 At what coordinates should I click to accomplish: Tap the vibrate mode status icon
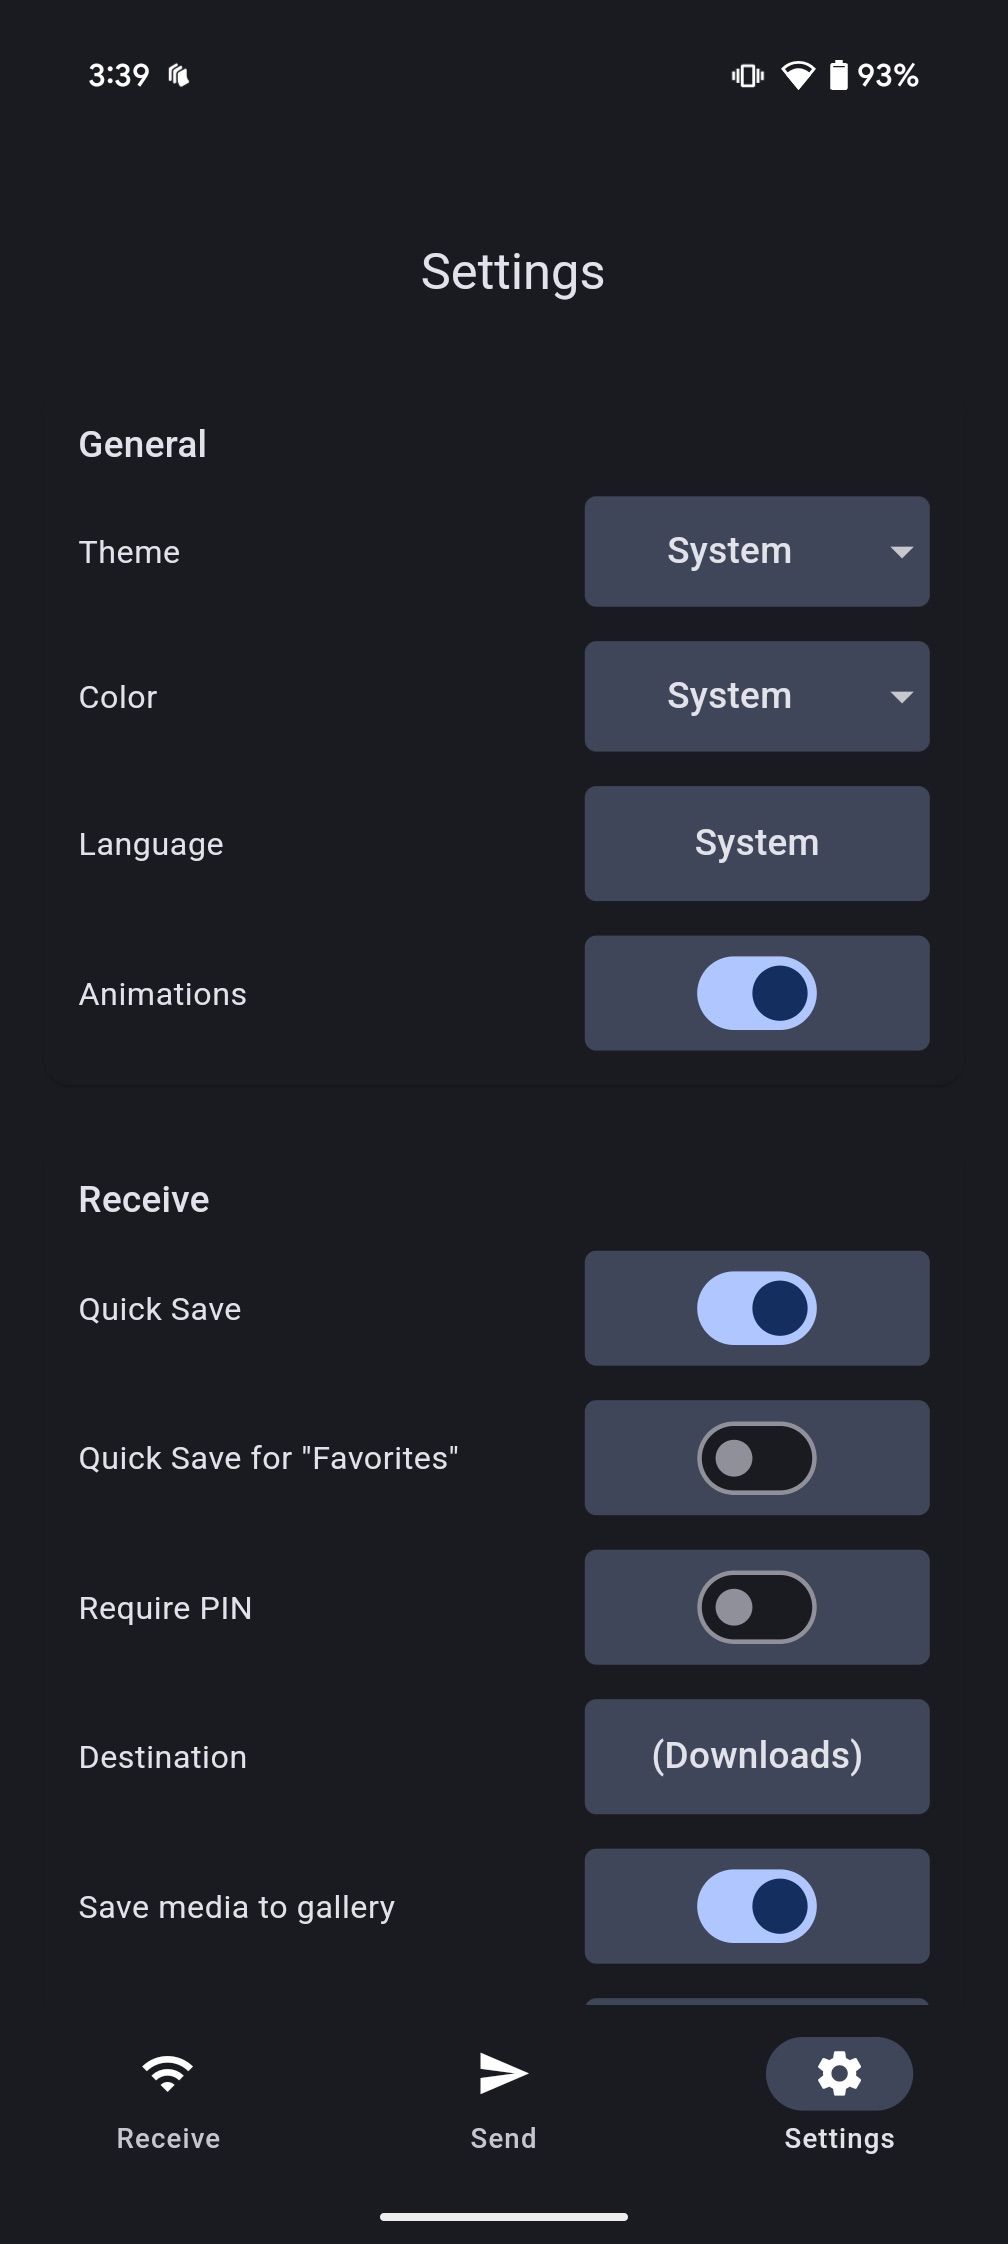[x=748, y=75]
